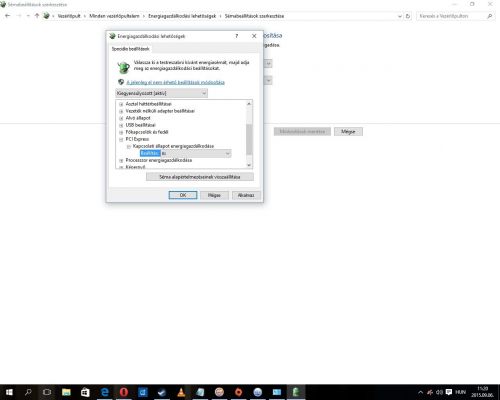Open the unavailable settings modification link
This screenshot has width=500, height=400.
(175, 82)
